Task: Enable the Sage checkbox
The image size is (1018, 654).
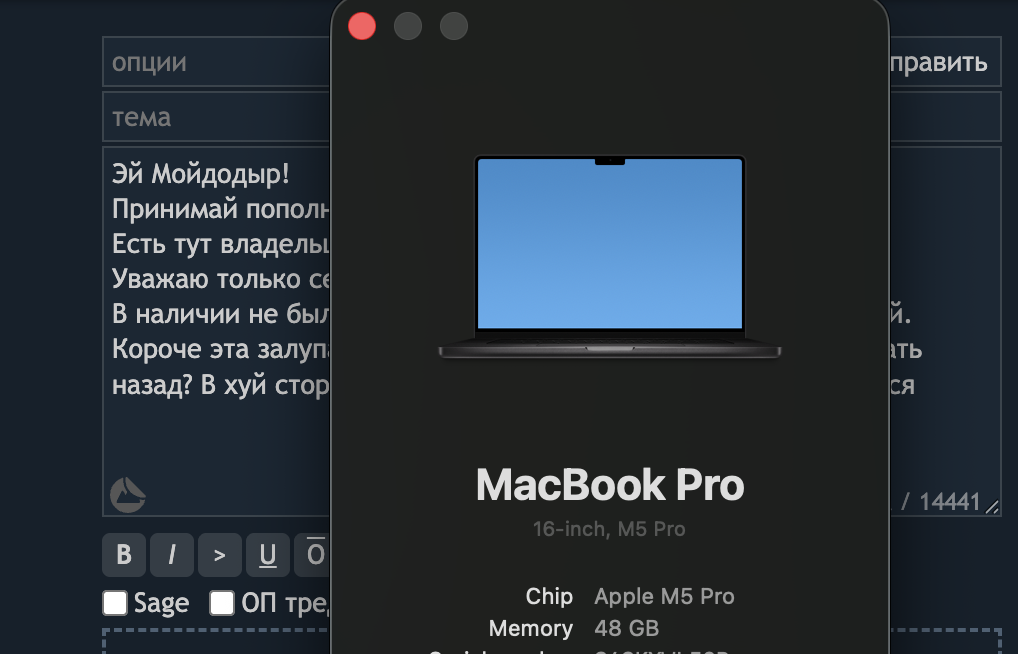Action: [115, 603]
